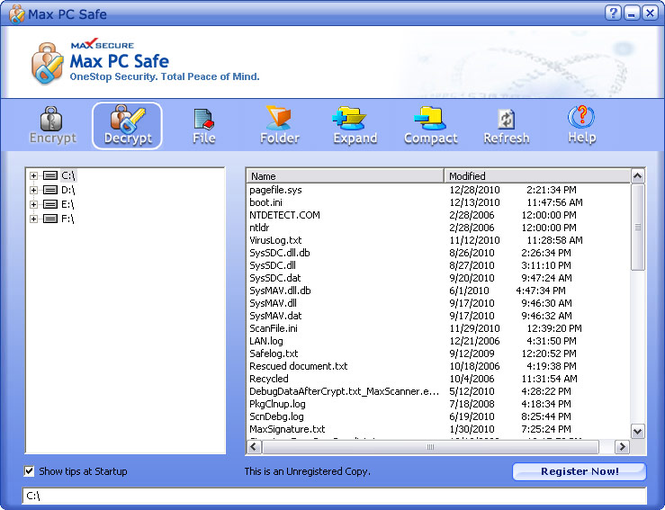Expand the D:\ drive node

[34, 190]
